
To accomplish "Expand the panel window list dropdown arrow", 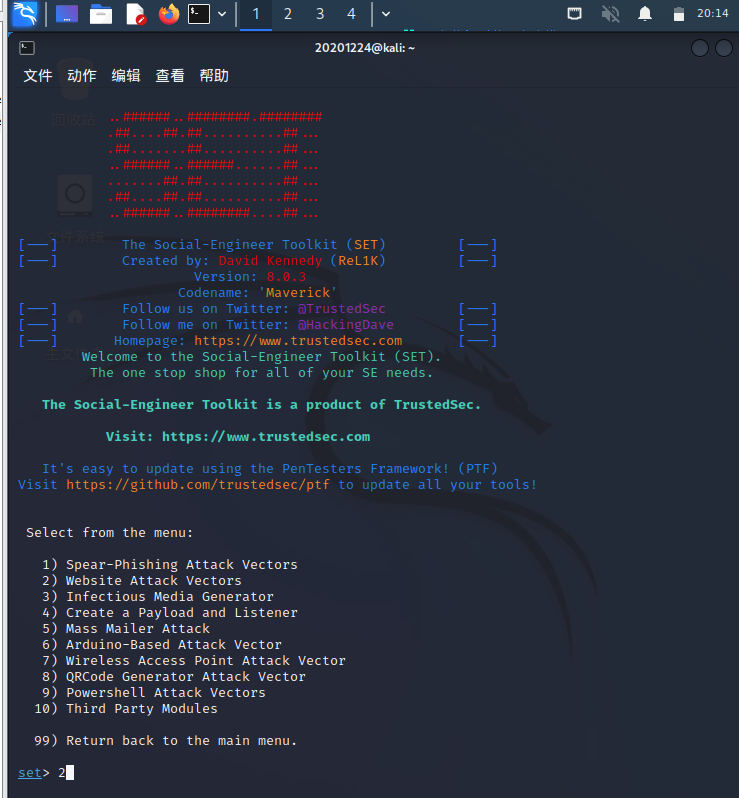I will click(x=386, y=14).
